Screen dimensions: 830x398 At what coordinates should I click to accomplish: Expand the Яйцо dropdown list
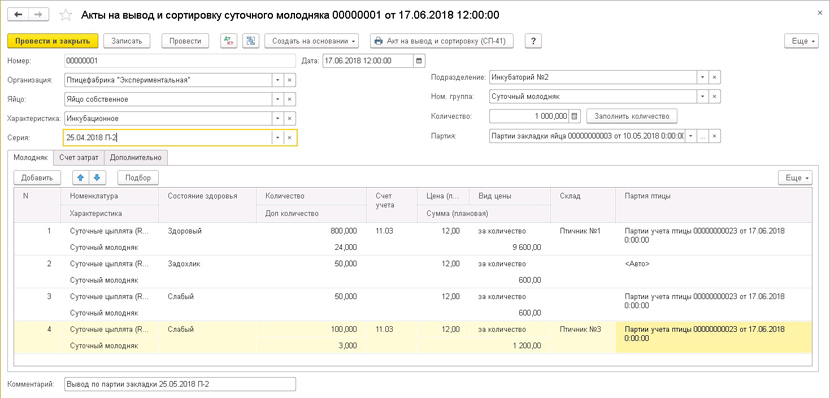pos(278,100)
